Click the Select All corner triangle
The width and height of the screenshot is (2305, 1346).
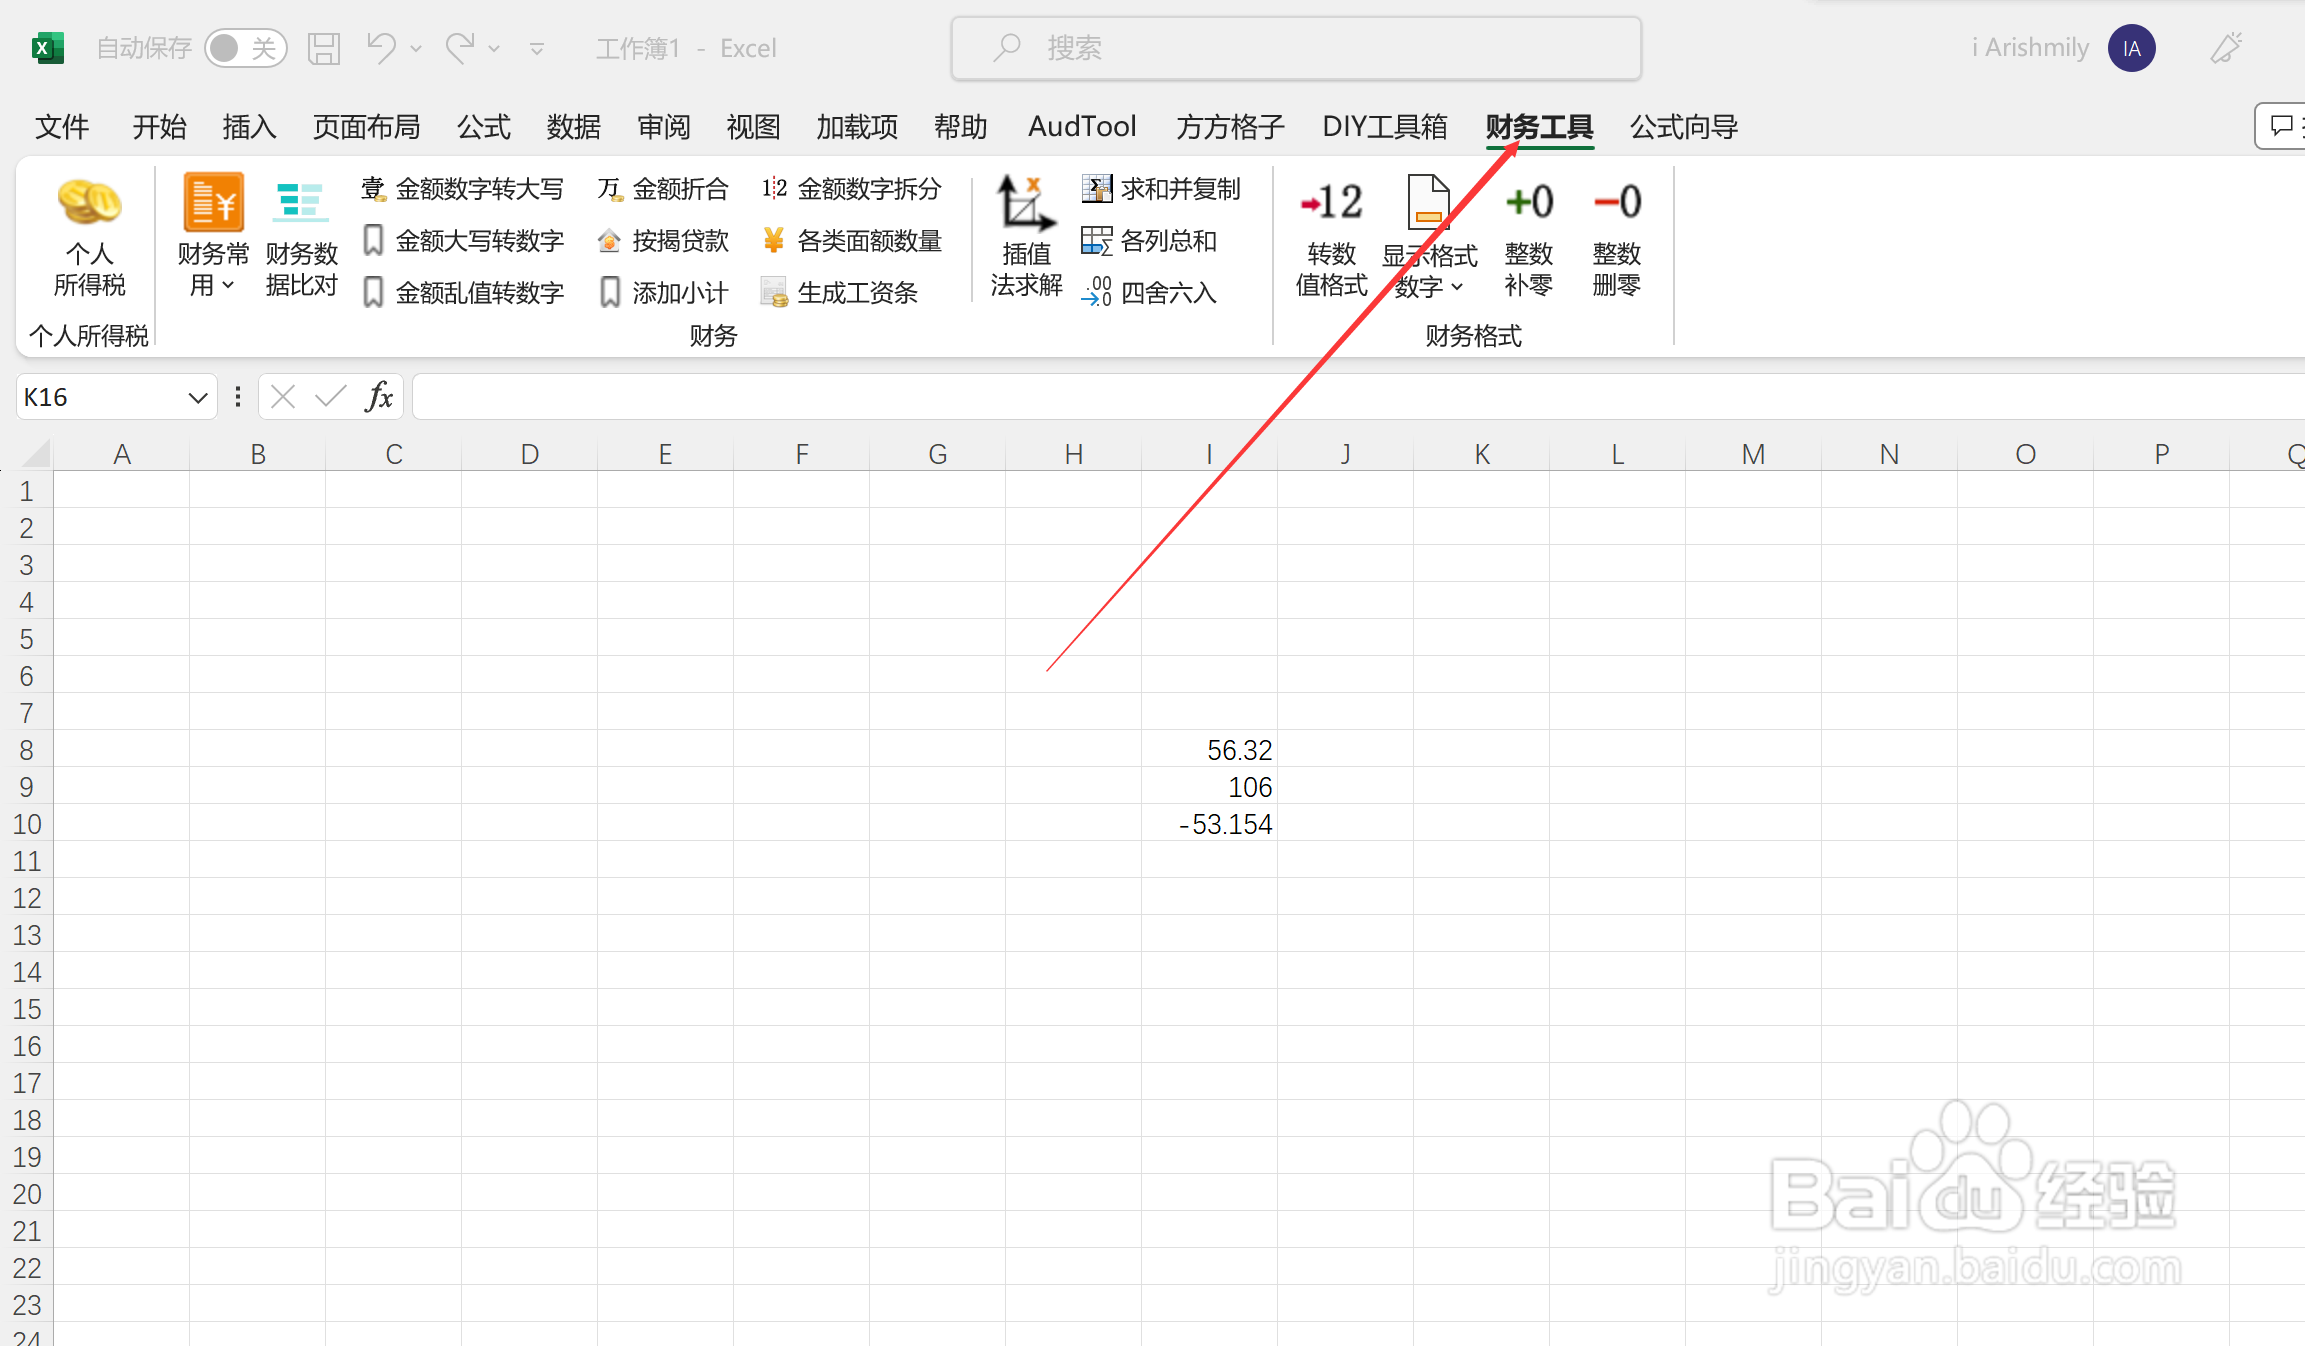click(35, 454)
